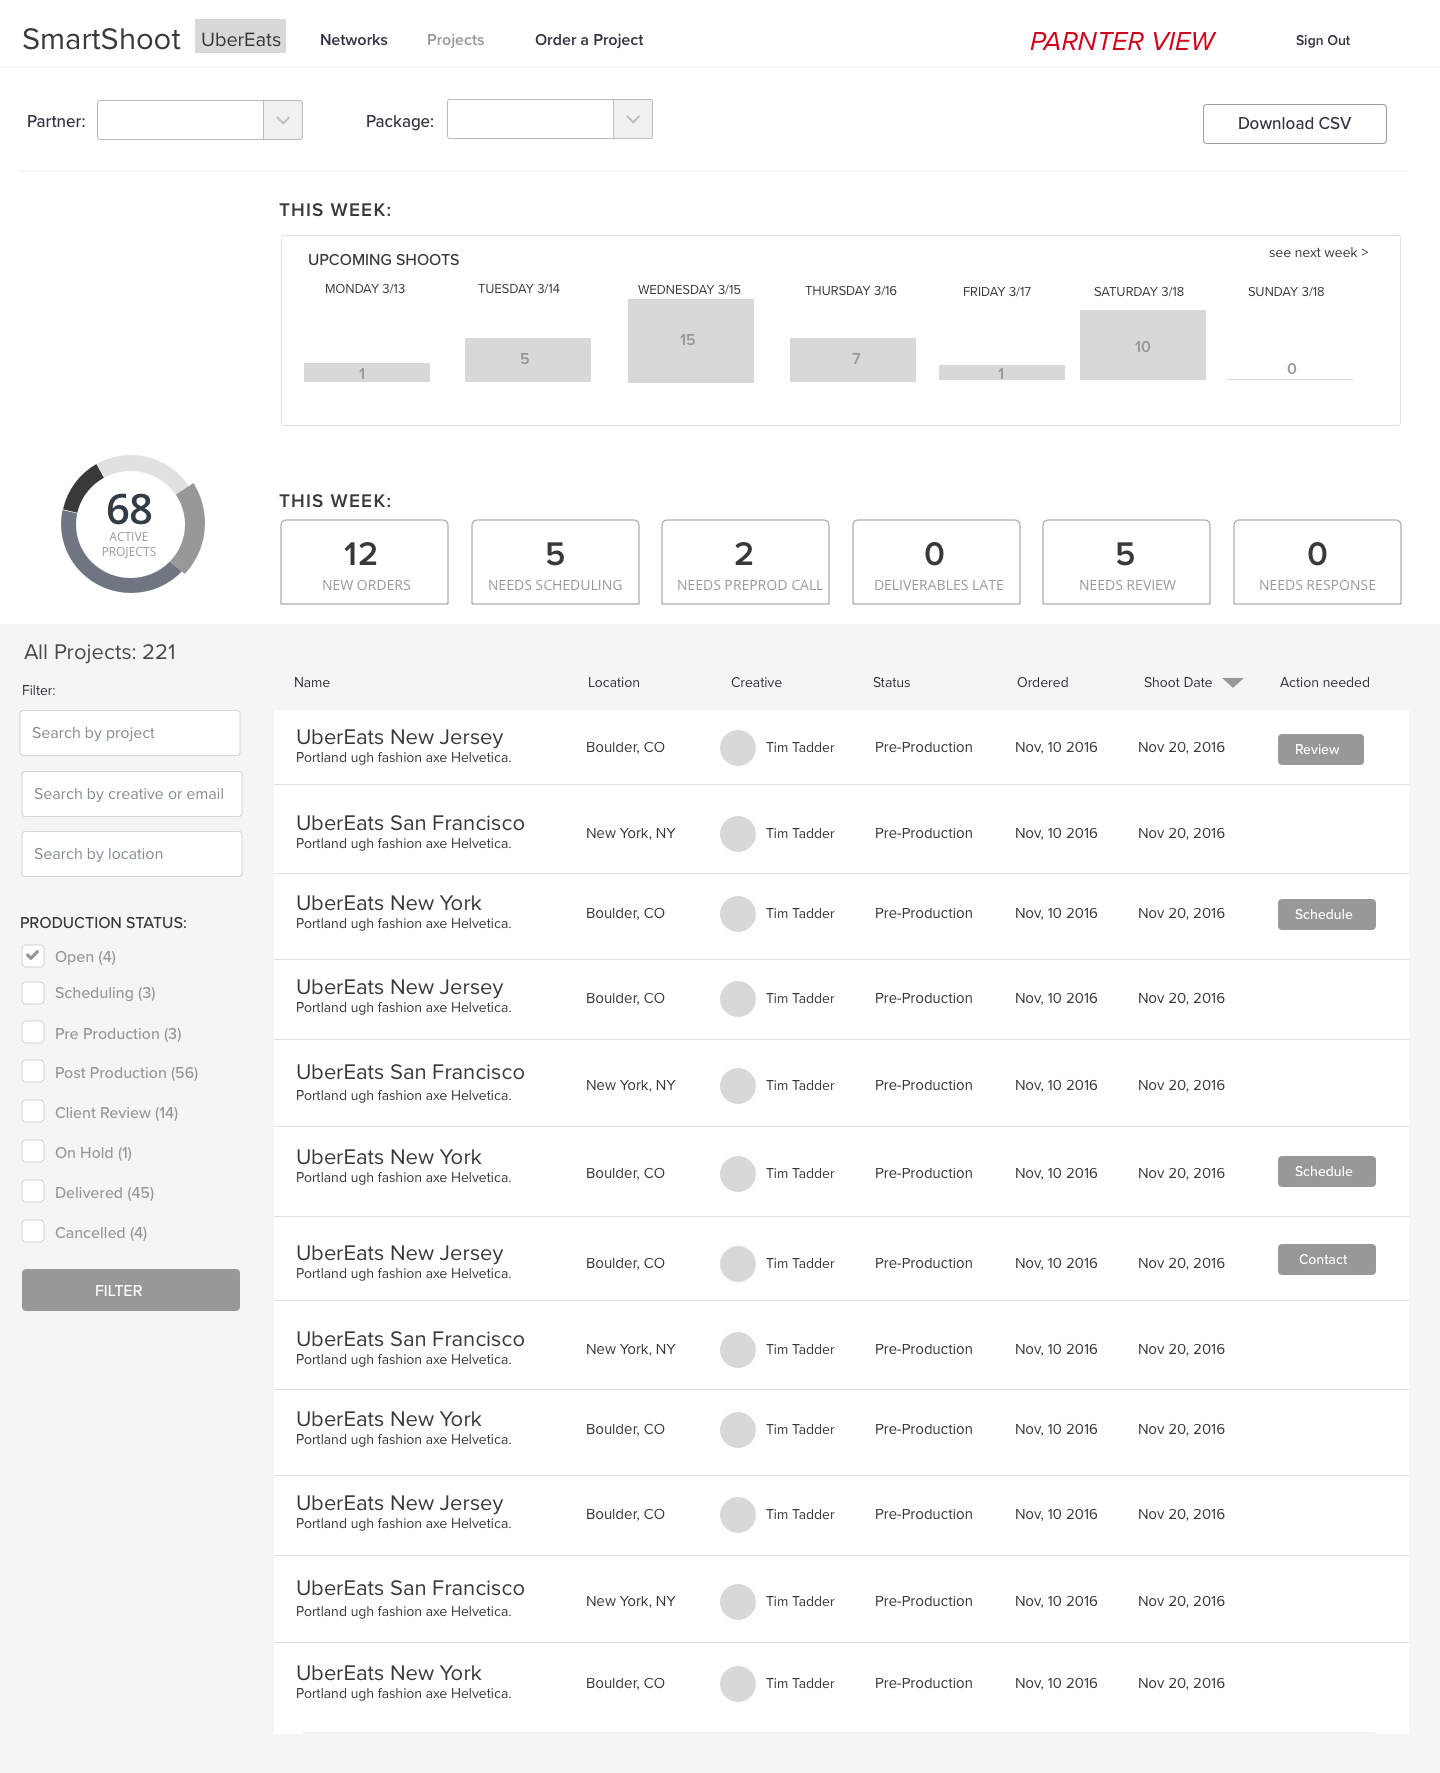Click the Friday 3/17 shoots bar
Screen dimensions: 1440x1773
(1002, 372)
